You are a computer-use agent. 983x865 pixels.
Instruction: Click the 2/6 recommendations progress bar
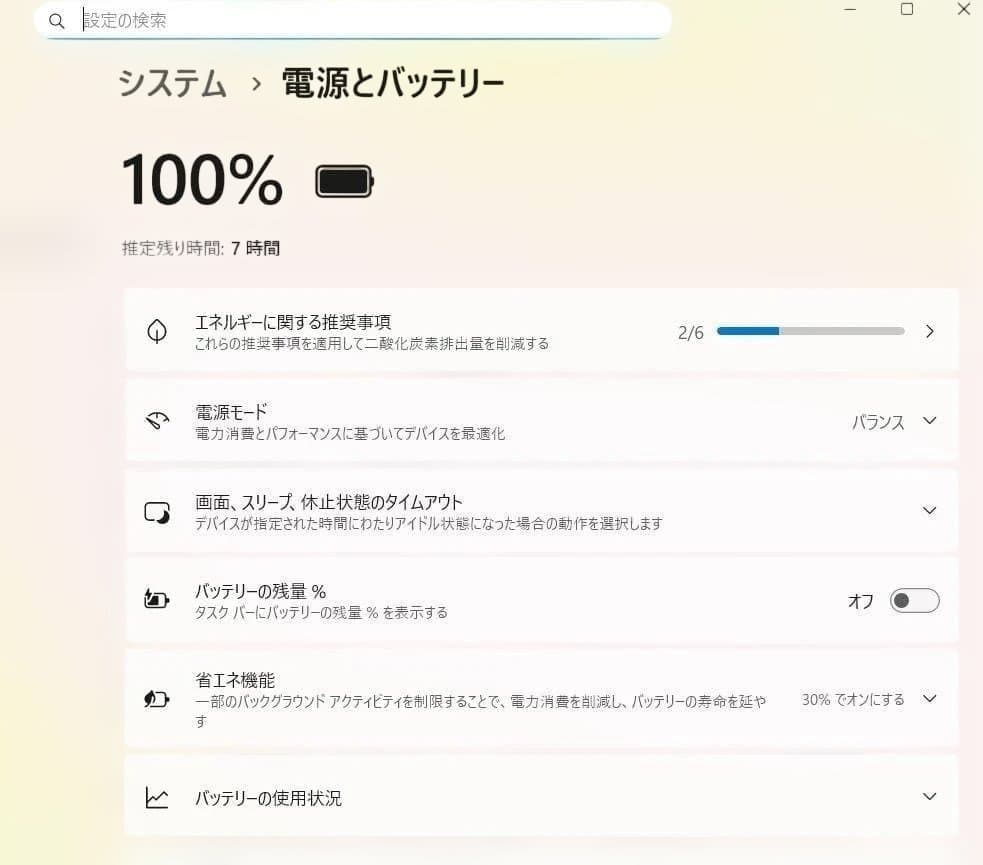tap(810, 331)
